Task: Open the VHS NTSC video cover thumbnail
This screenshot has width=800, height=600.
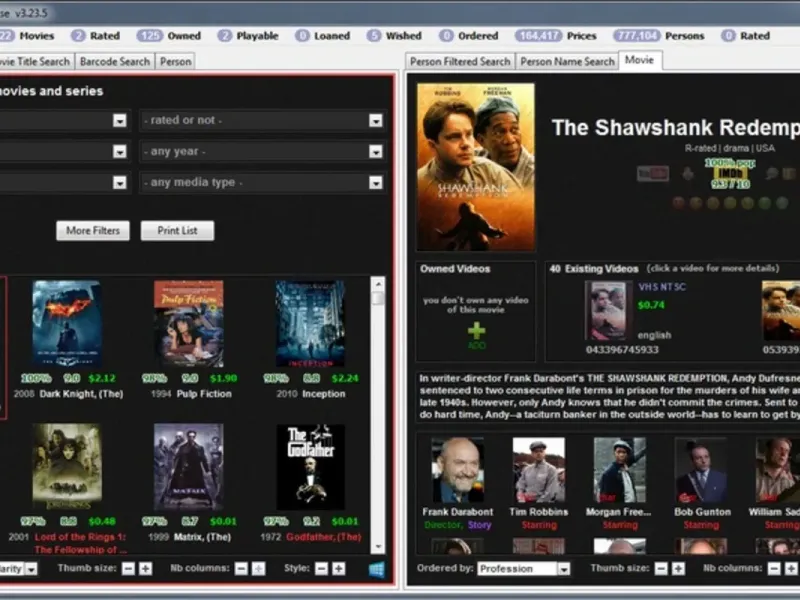Action: (x=608, y=310)
